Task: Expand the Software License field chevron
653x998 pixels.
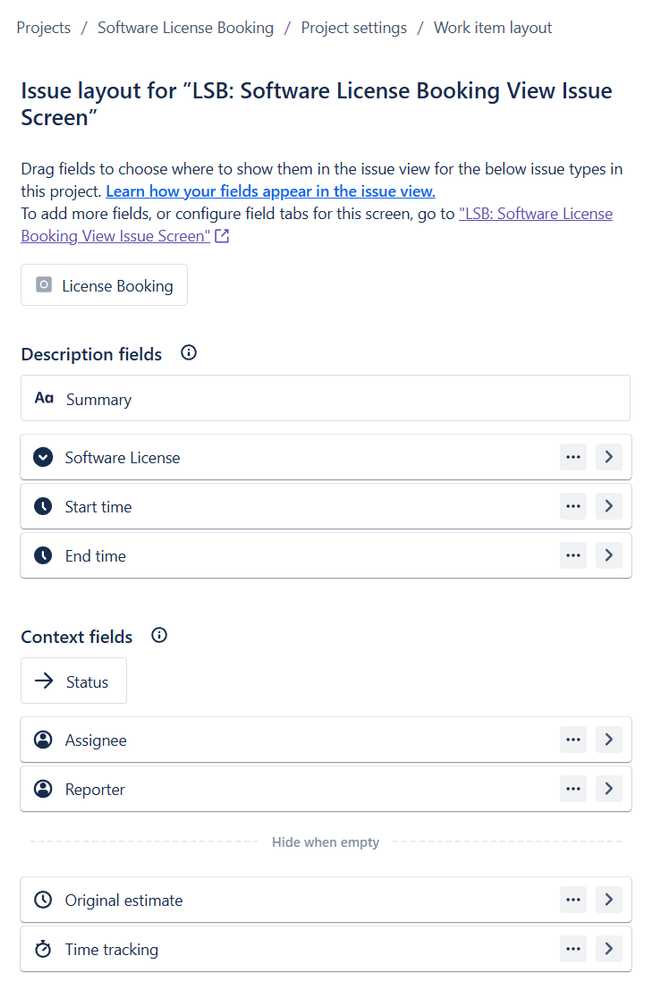Action: pos(609,457)
